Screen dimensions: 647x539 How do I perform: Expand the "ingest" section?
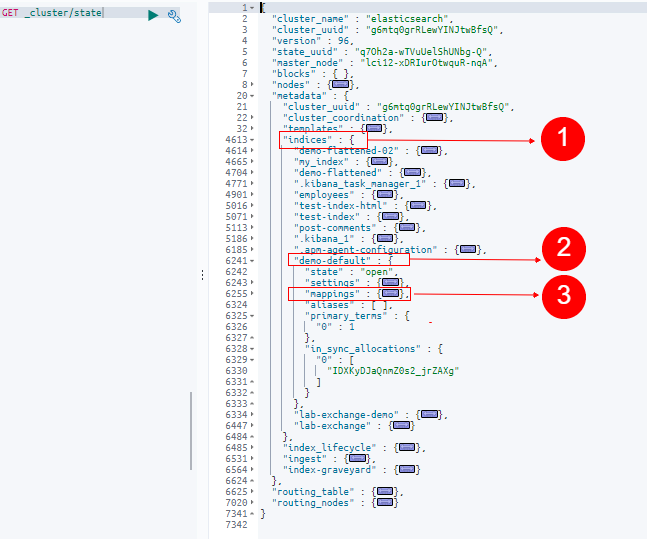pyautogui.click(x=252, y=459)
